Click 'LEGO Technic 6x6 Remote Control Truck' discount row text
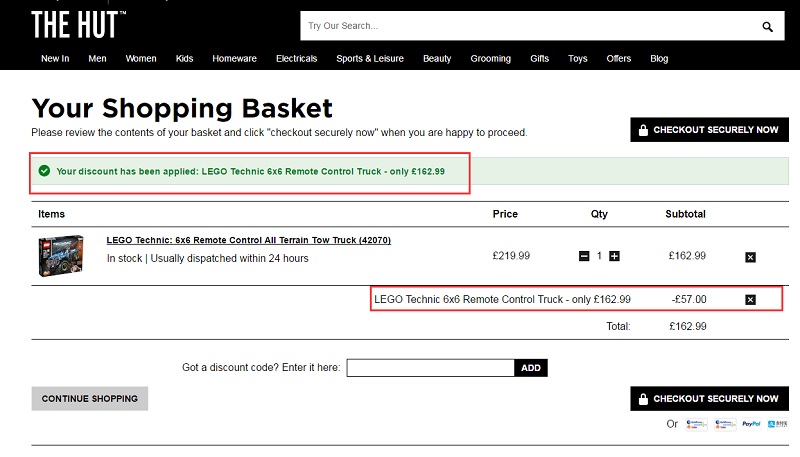Screen dimensions: 800x457 tap(503, 299)
